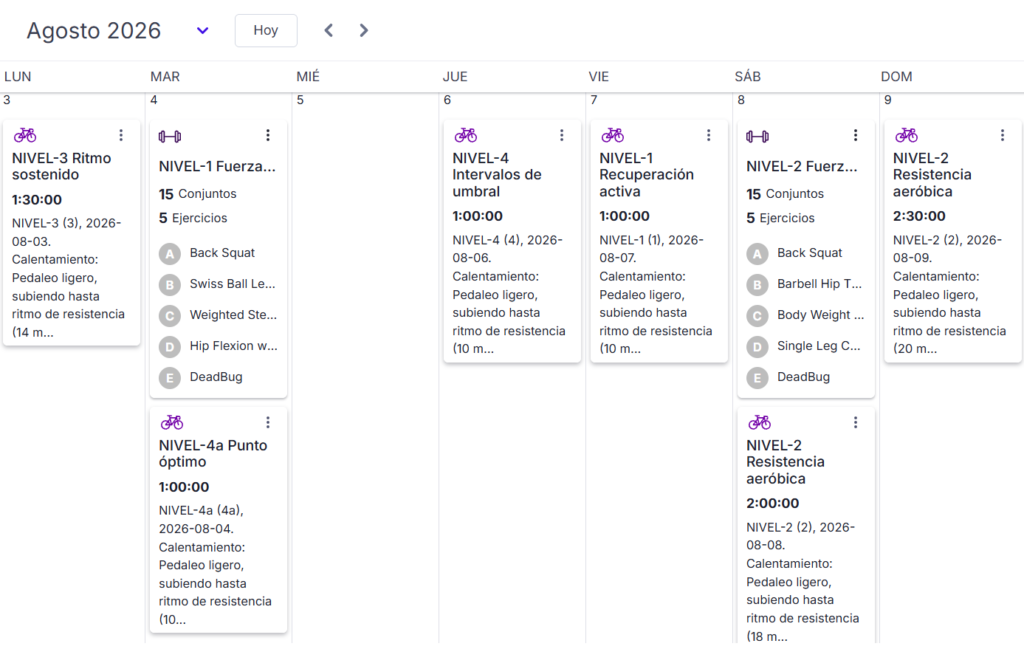Select the Swiss Ball Le... exercise
This screenshot has height=649, width=1024.
click(x=232, y=284)
